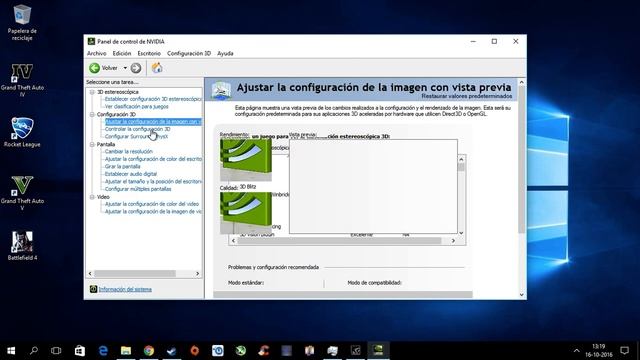Open the Escritorio menu
This screenshot has height=360, width=640.
coord(149,53)
